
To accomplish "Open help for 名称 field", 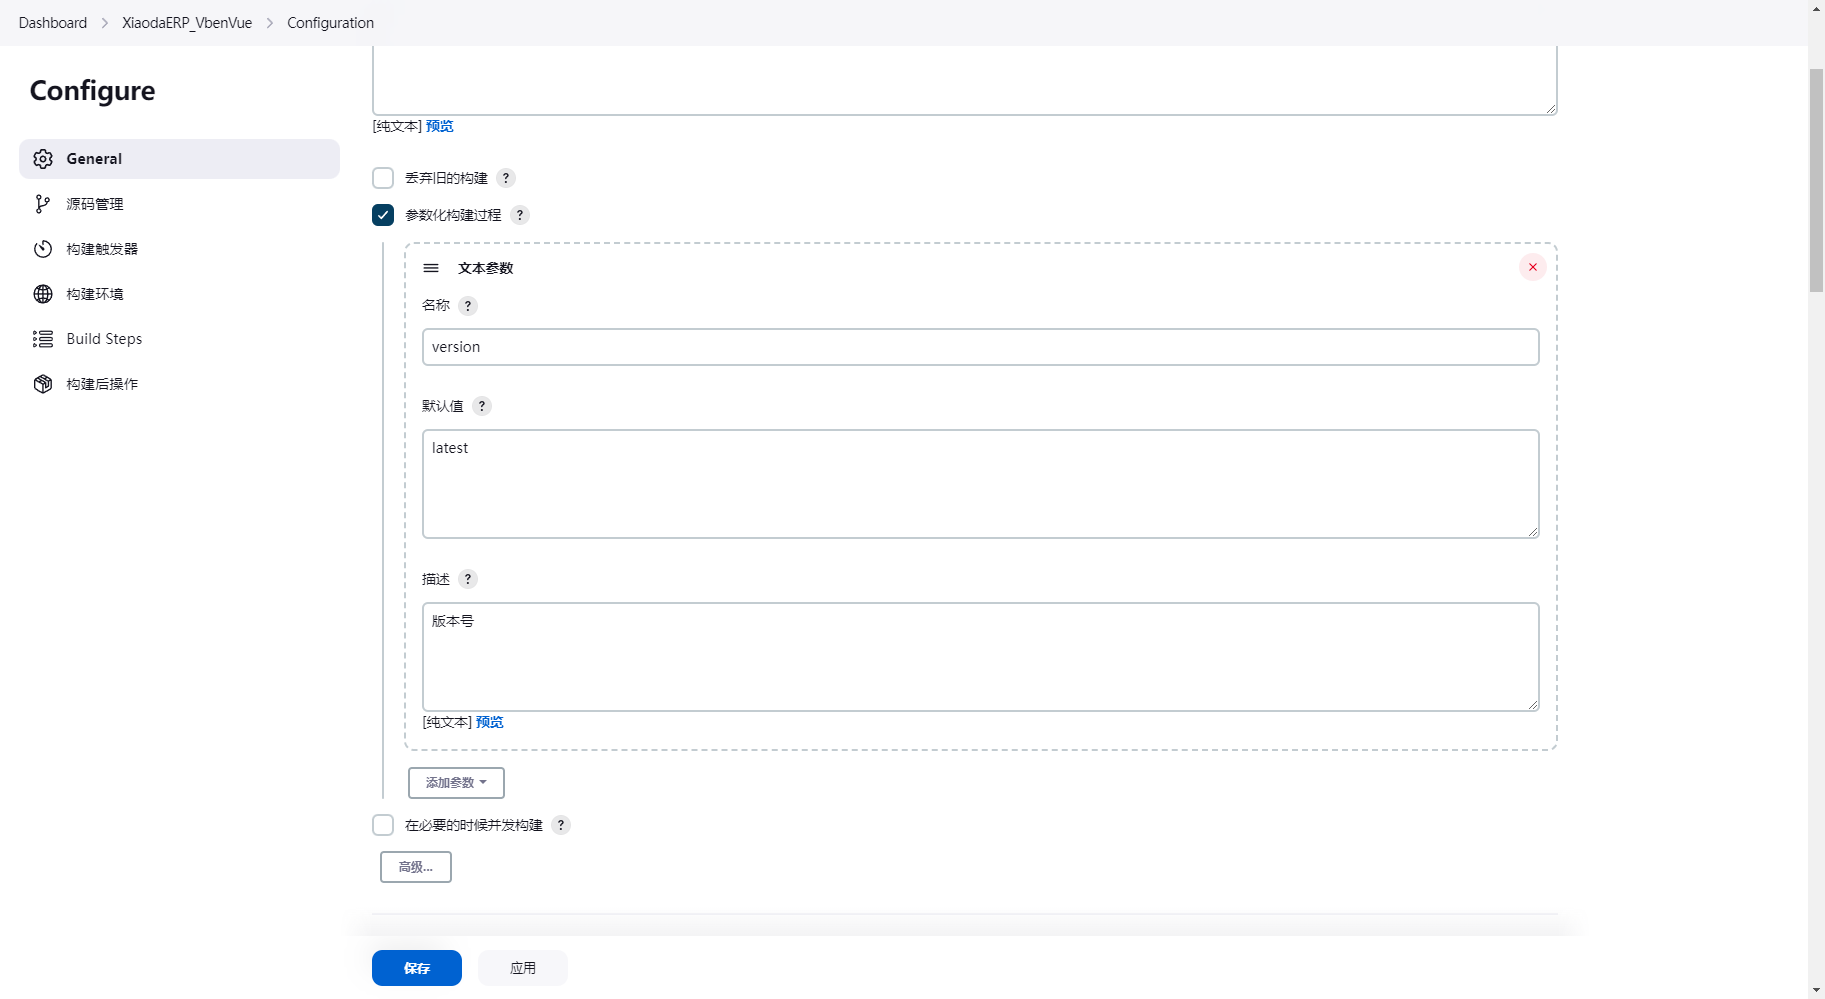I will click(467, 306).
